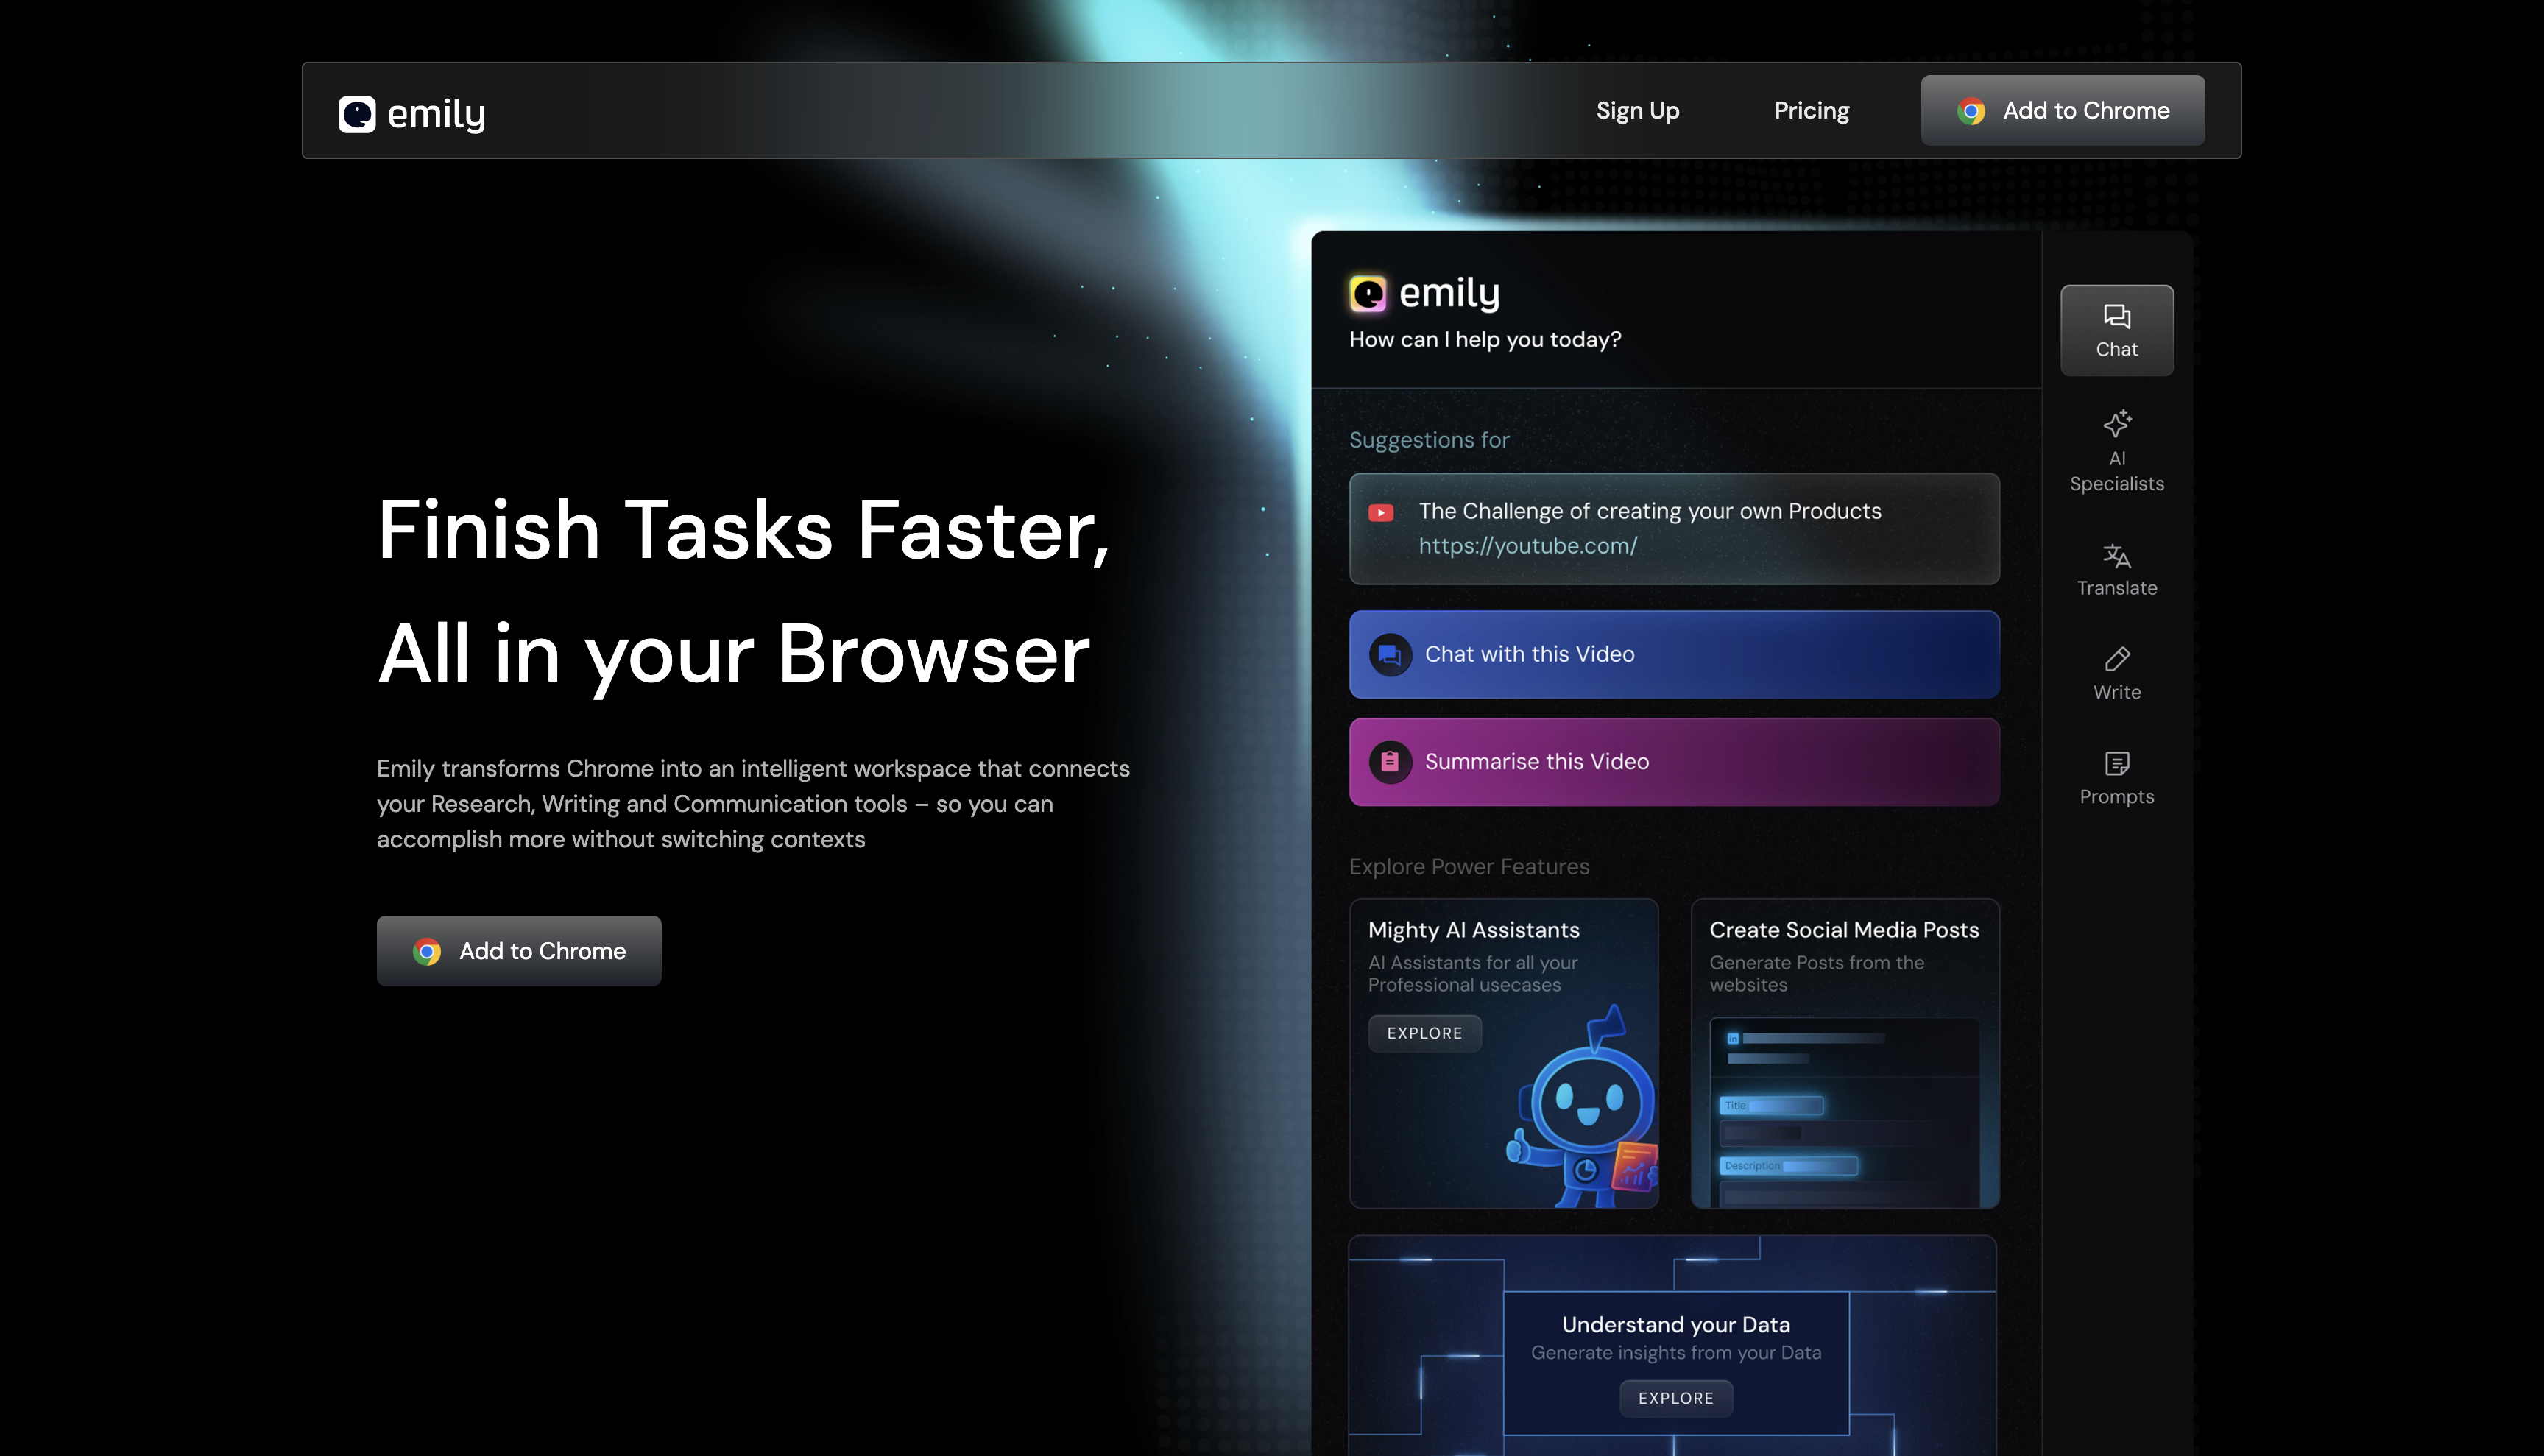Click Add to Chrome text in navbar
The width and height of the screenshot is (2544, 1456).
pos(2086,111)
